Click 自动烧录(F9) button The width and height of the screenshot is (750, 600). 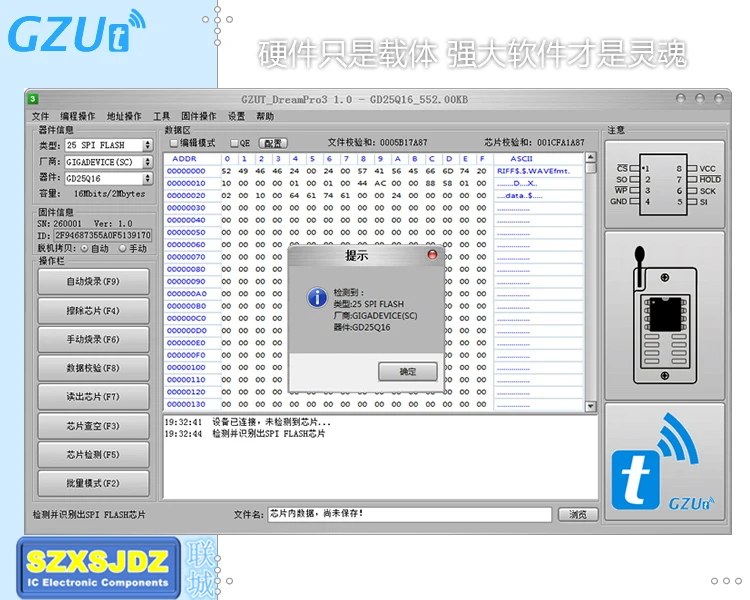pos(93,281)
